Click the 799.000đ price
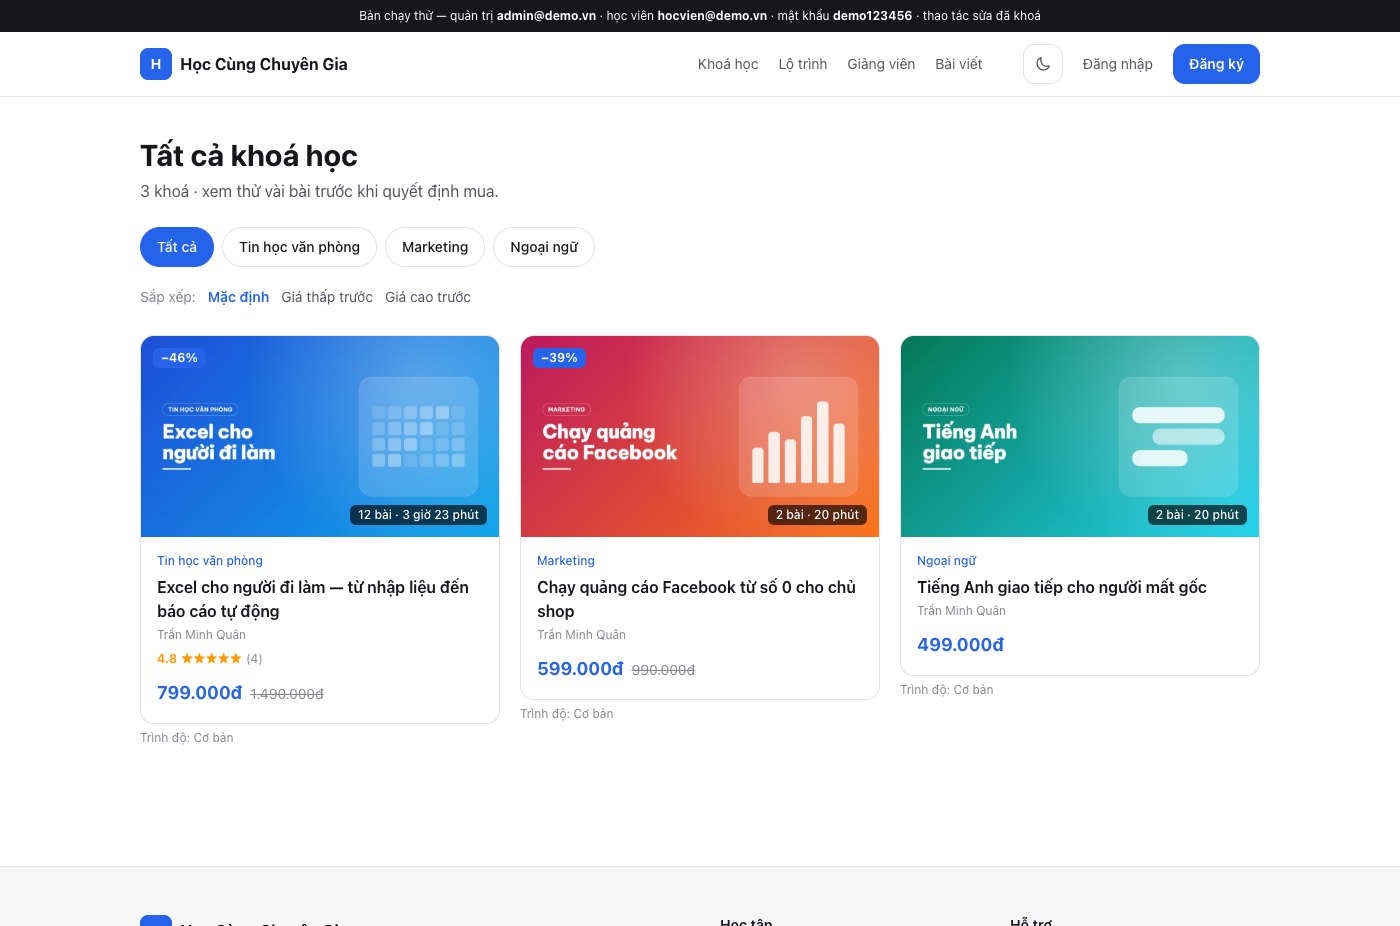1400x926 pixels. pos(200,693)
